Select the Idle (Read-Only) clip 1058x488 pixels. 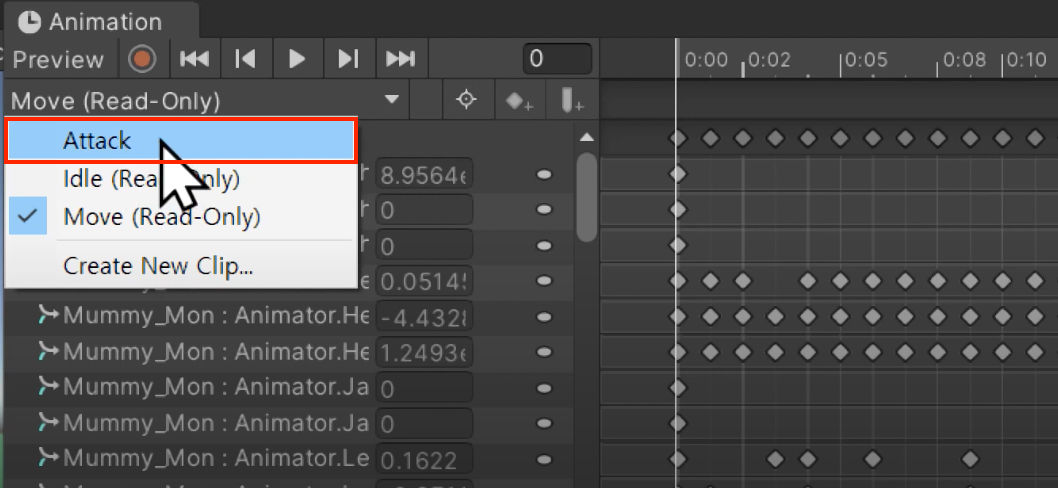pos(181,179)
